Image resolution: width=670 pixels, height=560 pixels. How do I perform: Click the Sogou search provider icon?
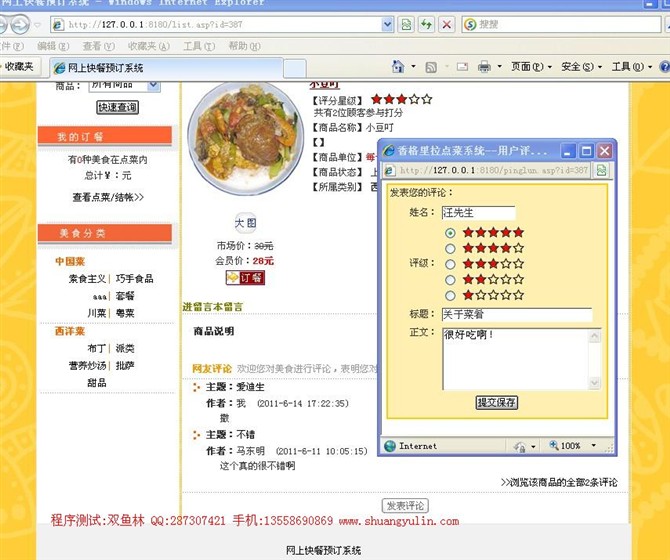(470, 24)
